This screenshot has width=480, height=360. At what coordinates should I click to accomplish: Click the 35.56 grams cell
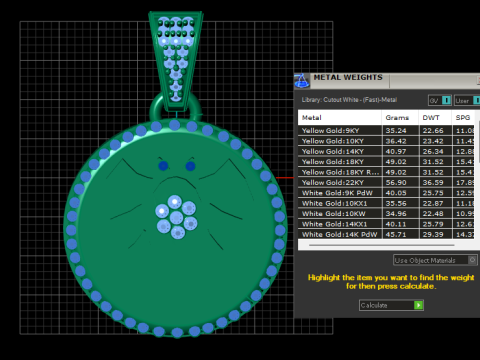[x=400, y=203]
